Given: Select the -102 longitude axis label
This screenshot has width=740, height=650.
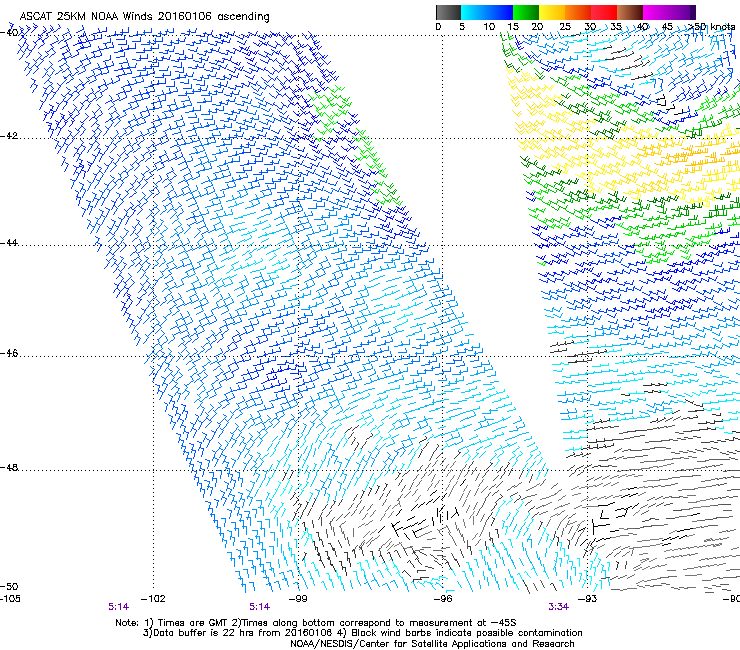Looking at the screenshot, I should pos(154,599).
